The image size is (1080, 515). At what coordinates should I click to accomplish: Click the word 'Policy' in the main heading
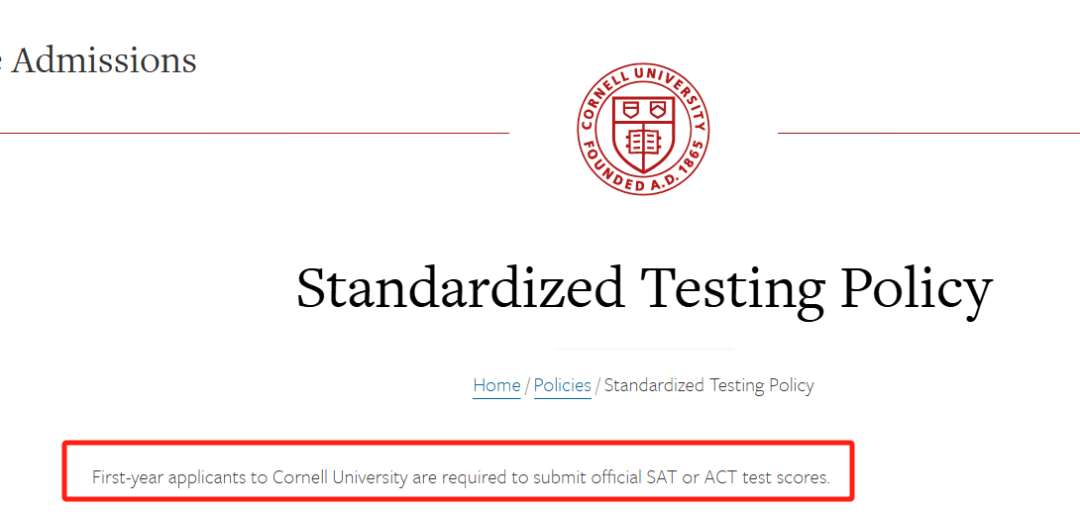[917, 288]
